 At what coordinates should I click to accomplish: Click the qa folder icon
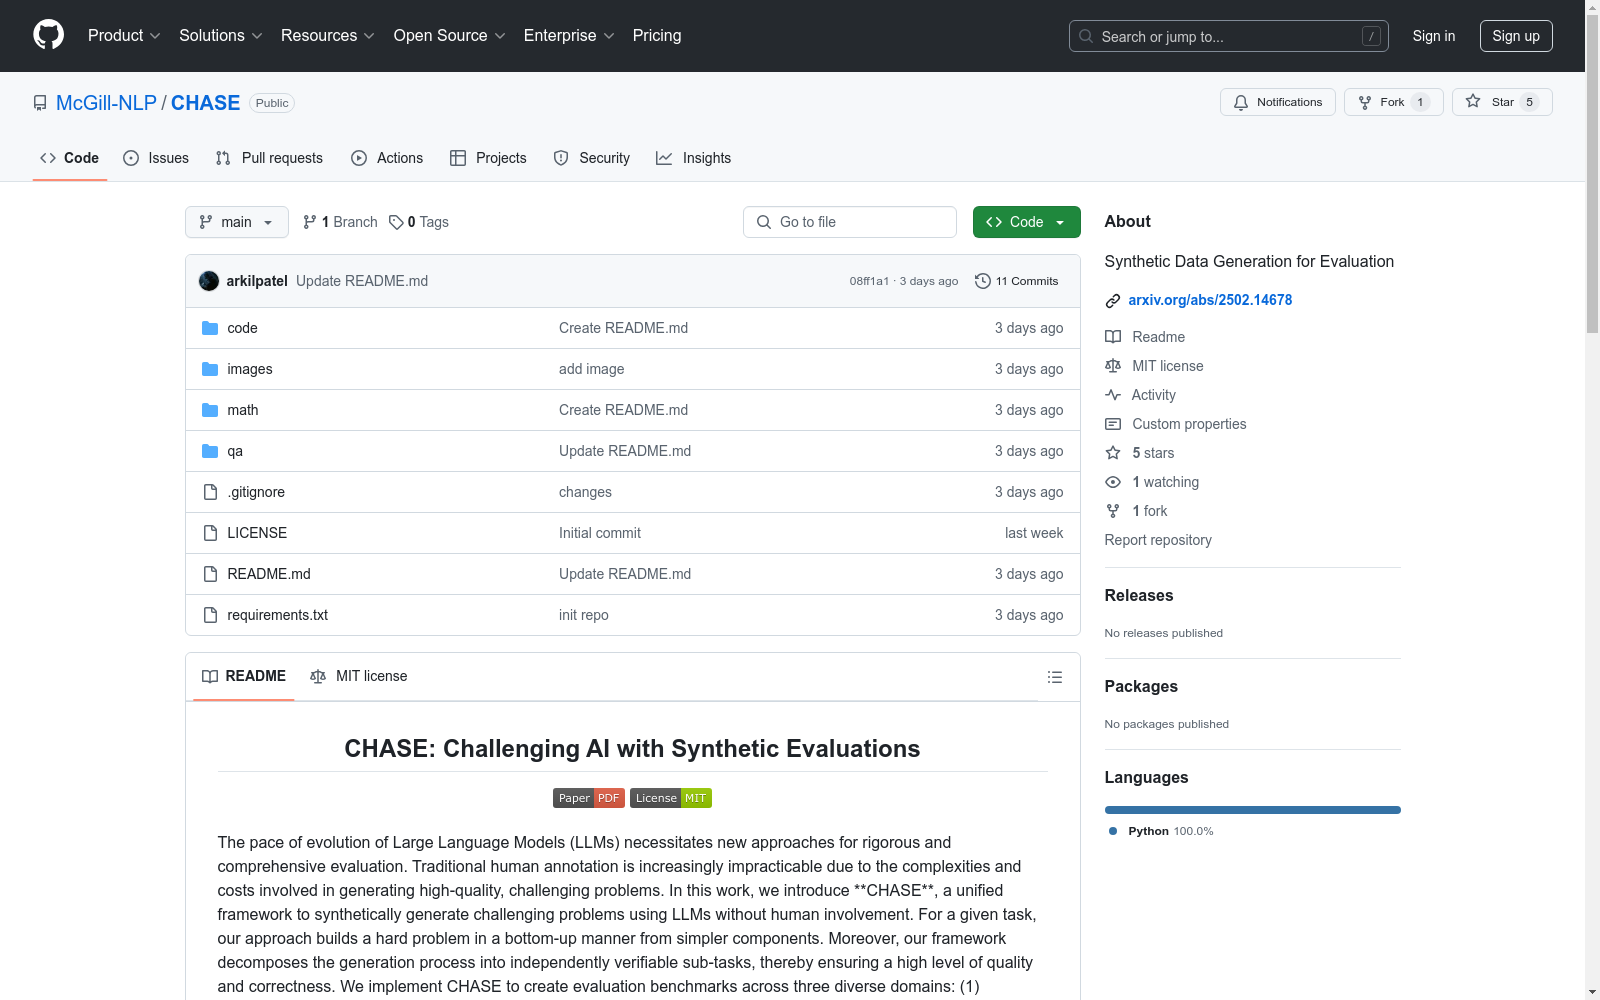tap(210, 451)
